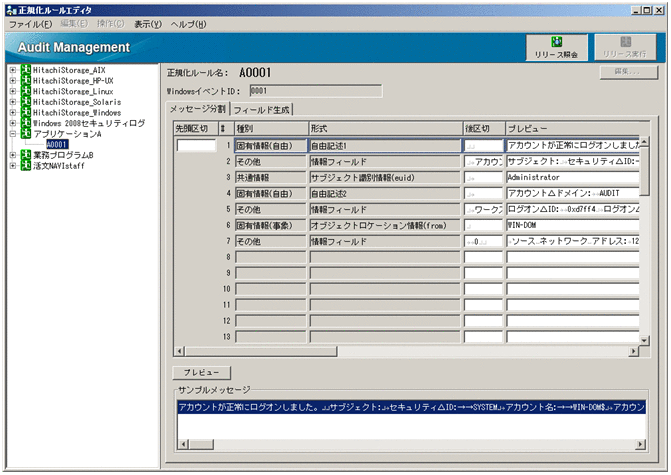Switch to the フィールド生成 tab

[x=263, y=110]
